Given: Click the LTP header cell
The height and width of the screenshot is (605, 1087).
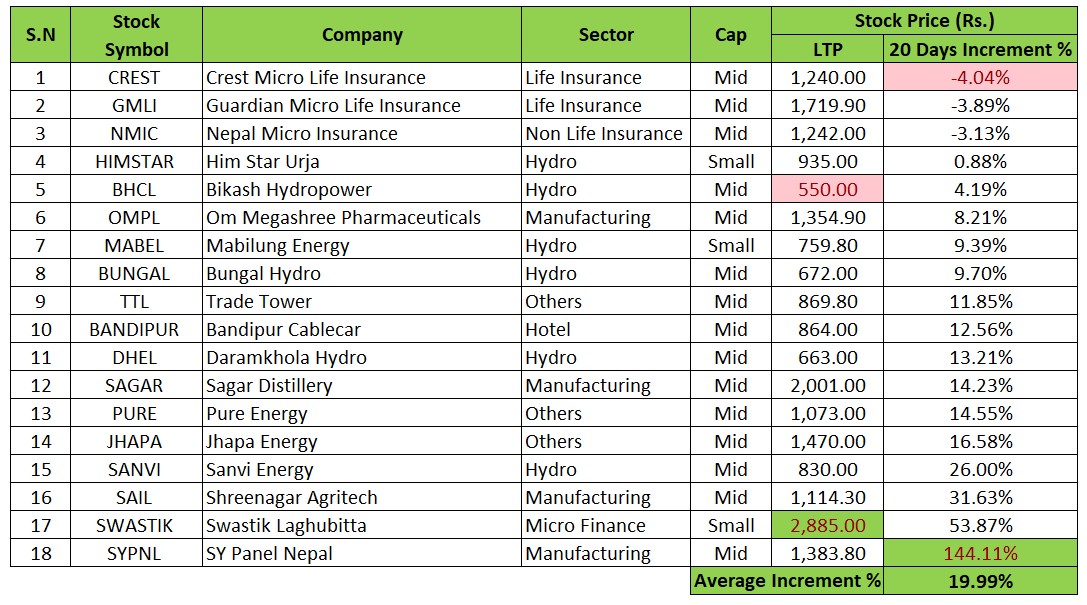Looking at the screenshot, I should click(x=827, y=49).
